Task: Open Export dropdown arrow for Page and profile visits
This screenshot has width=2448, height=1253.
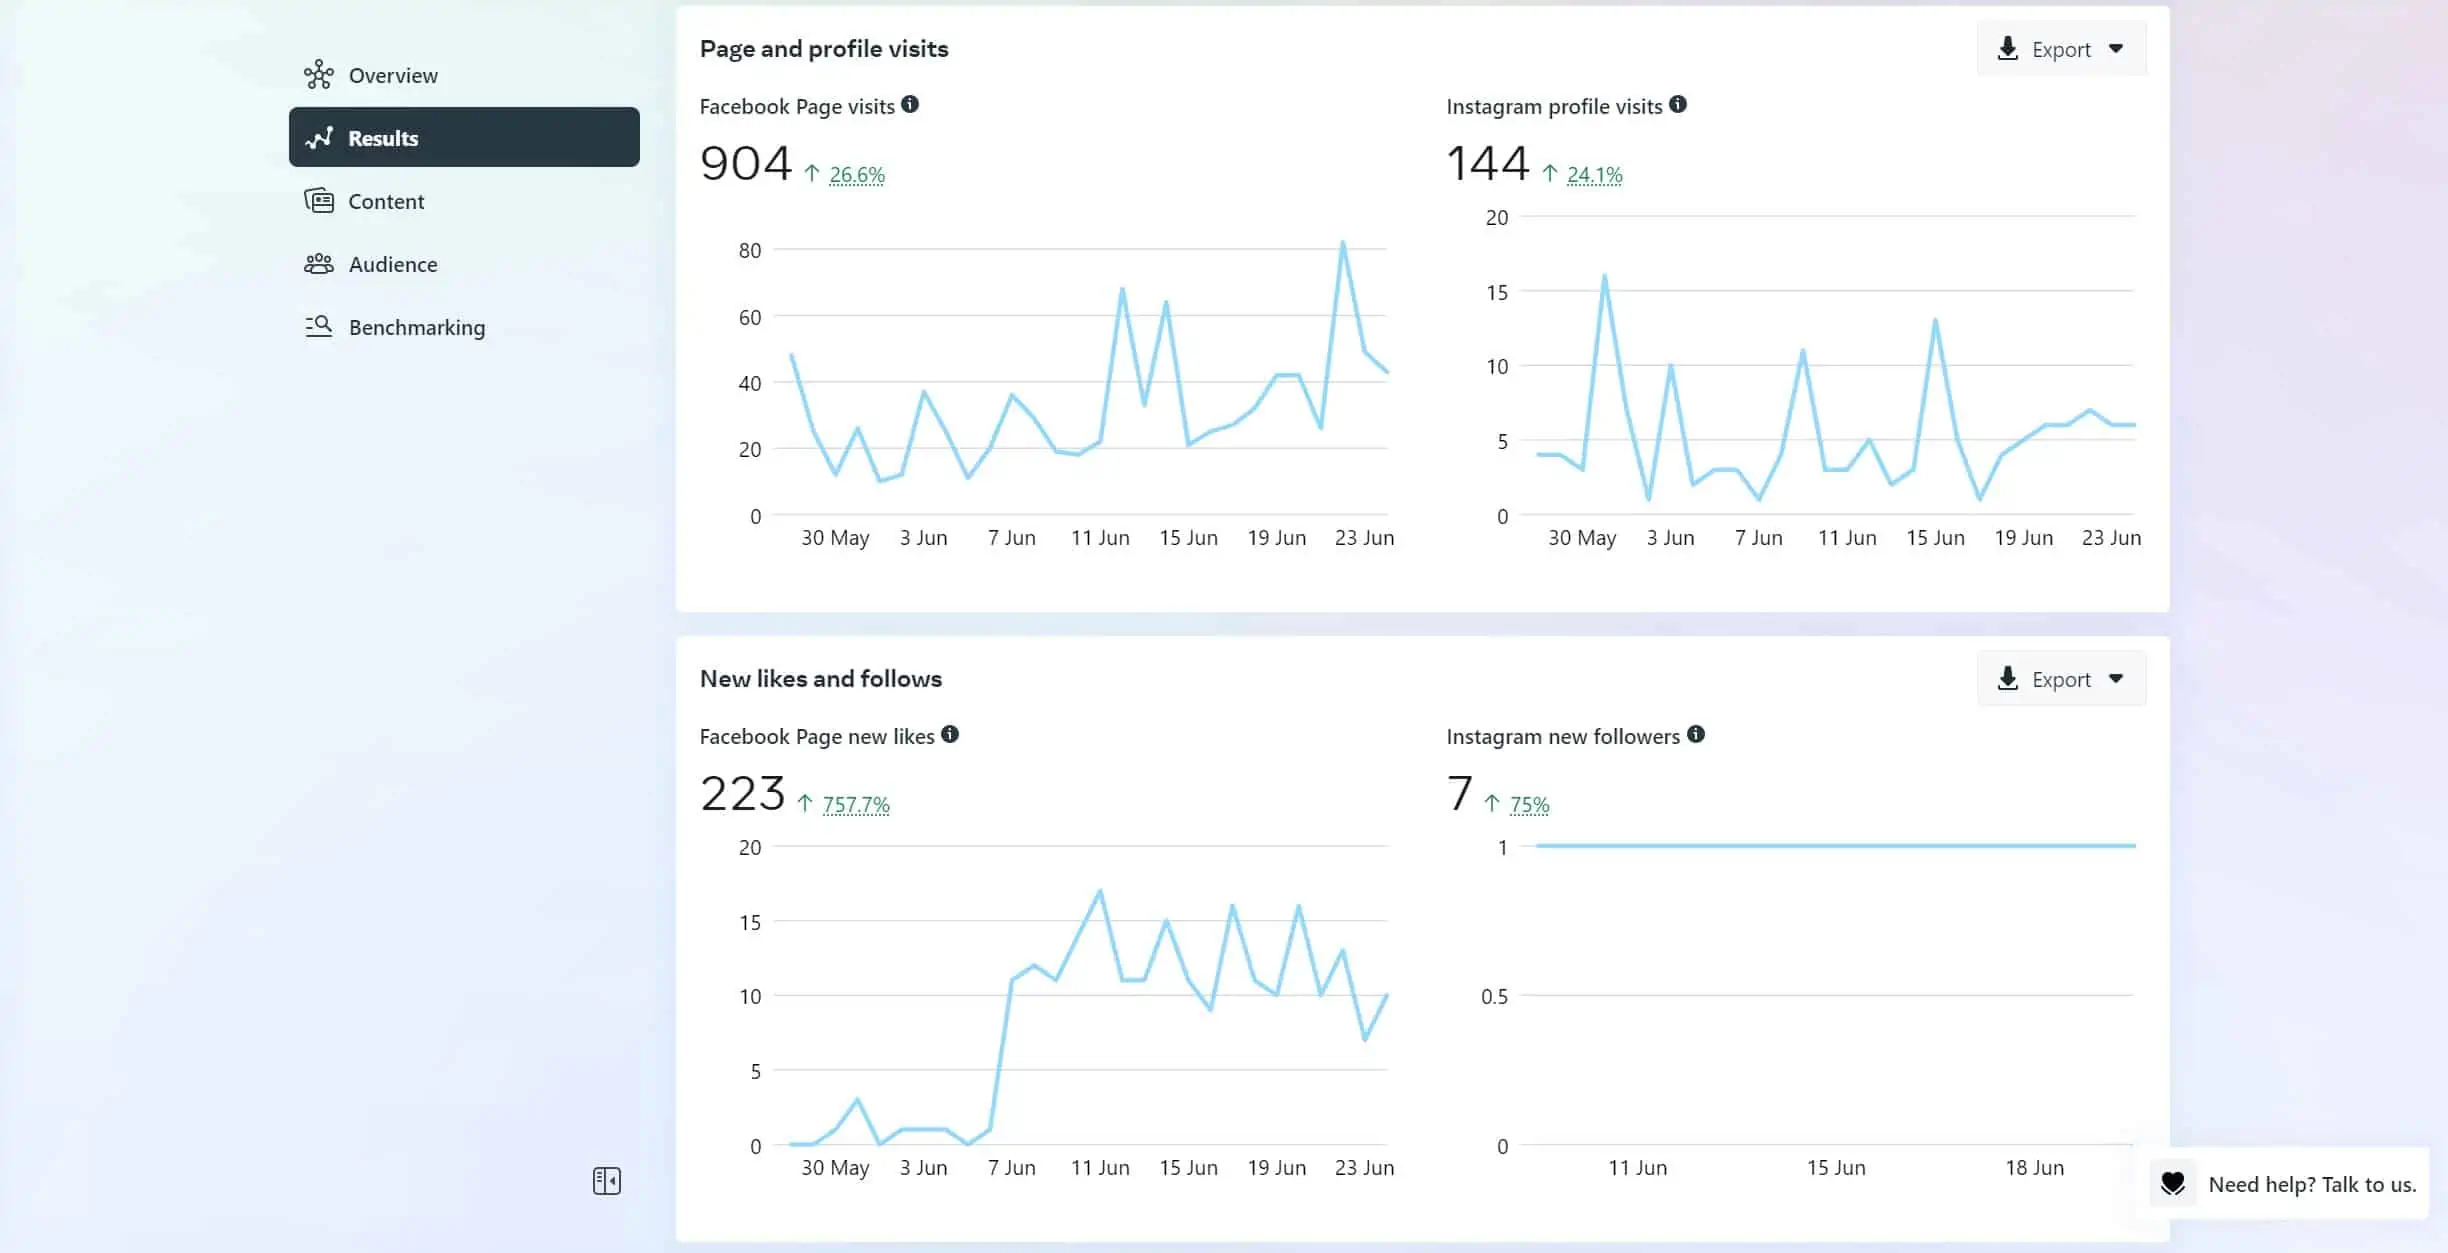Action: tap(2116, 48)
